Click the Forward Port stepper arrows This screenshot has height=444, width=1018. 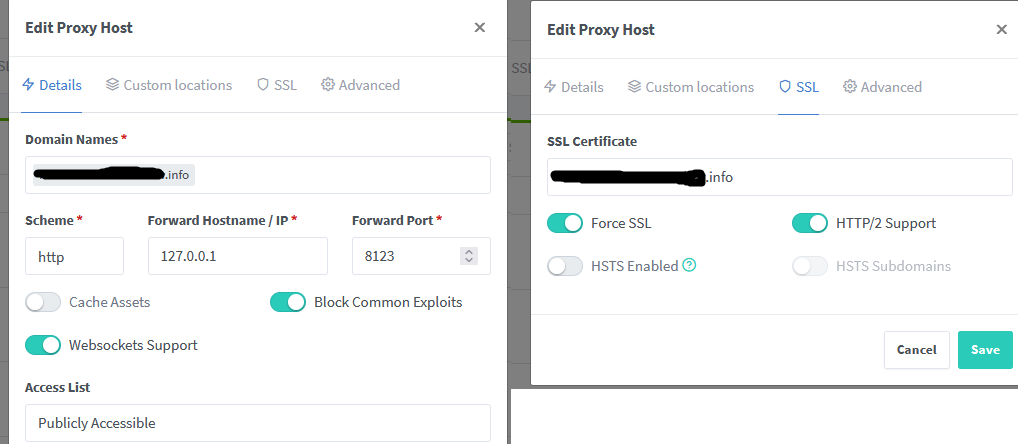pyautogui.click(x=468, y=256)
